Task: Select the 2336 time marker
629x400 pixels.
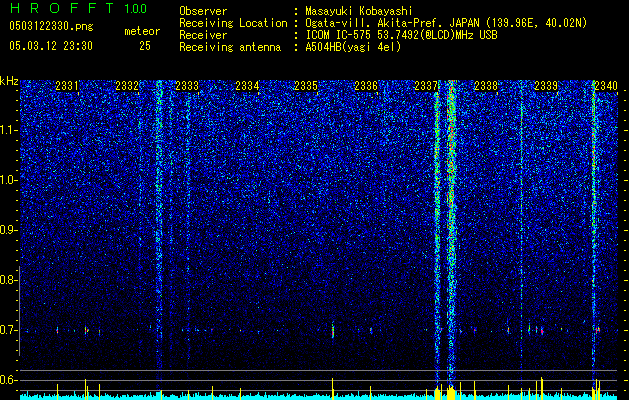Action: point(366,86)
